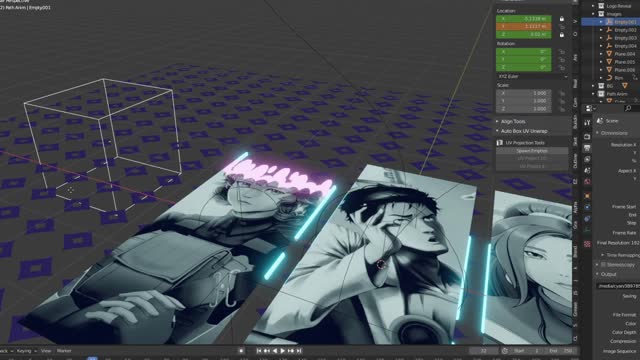Click the Rotation Z value field
Image resolution: width=640 pixels, height=360 pixels.
[x=524, y=67]
